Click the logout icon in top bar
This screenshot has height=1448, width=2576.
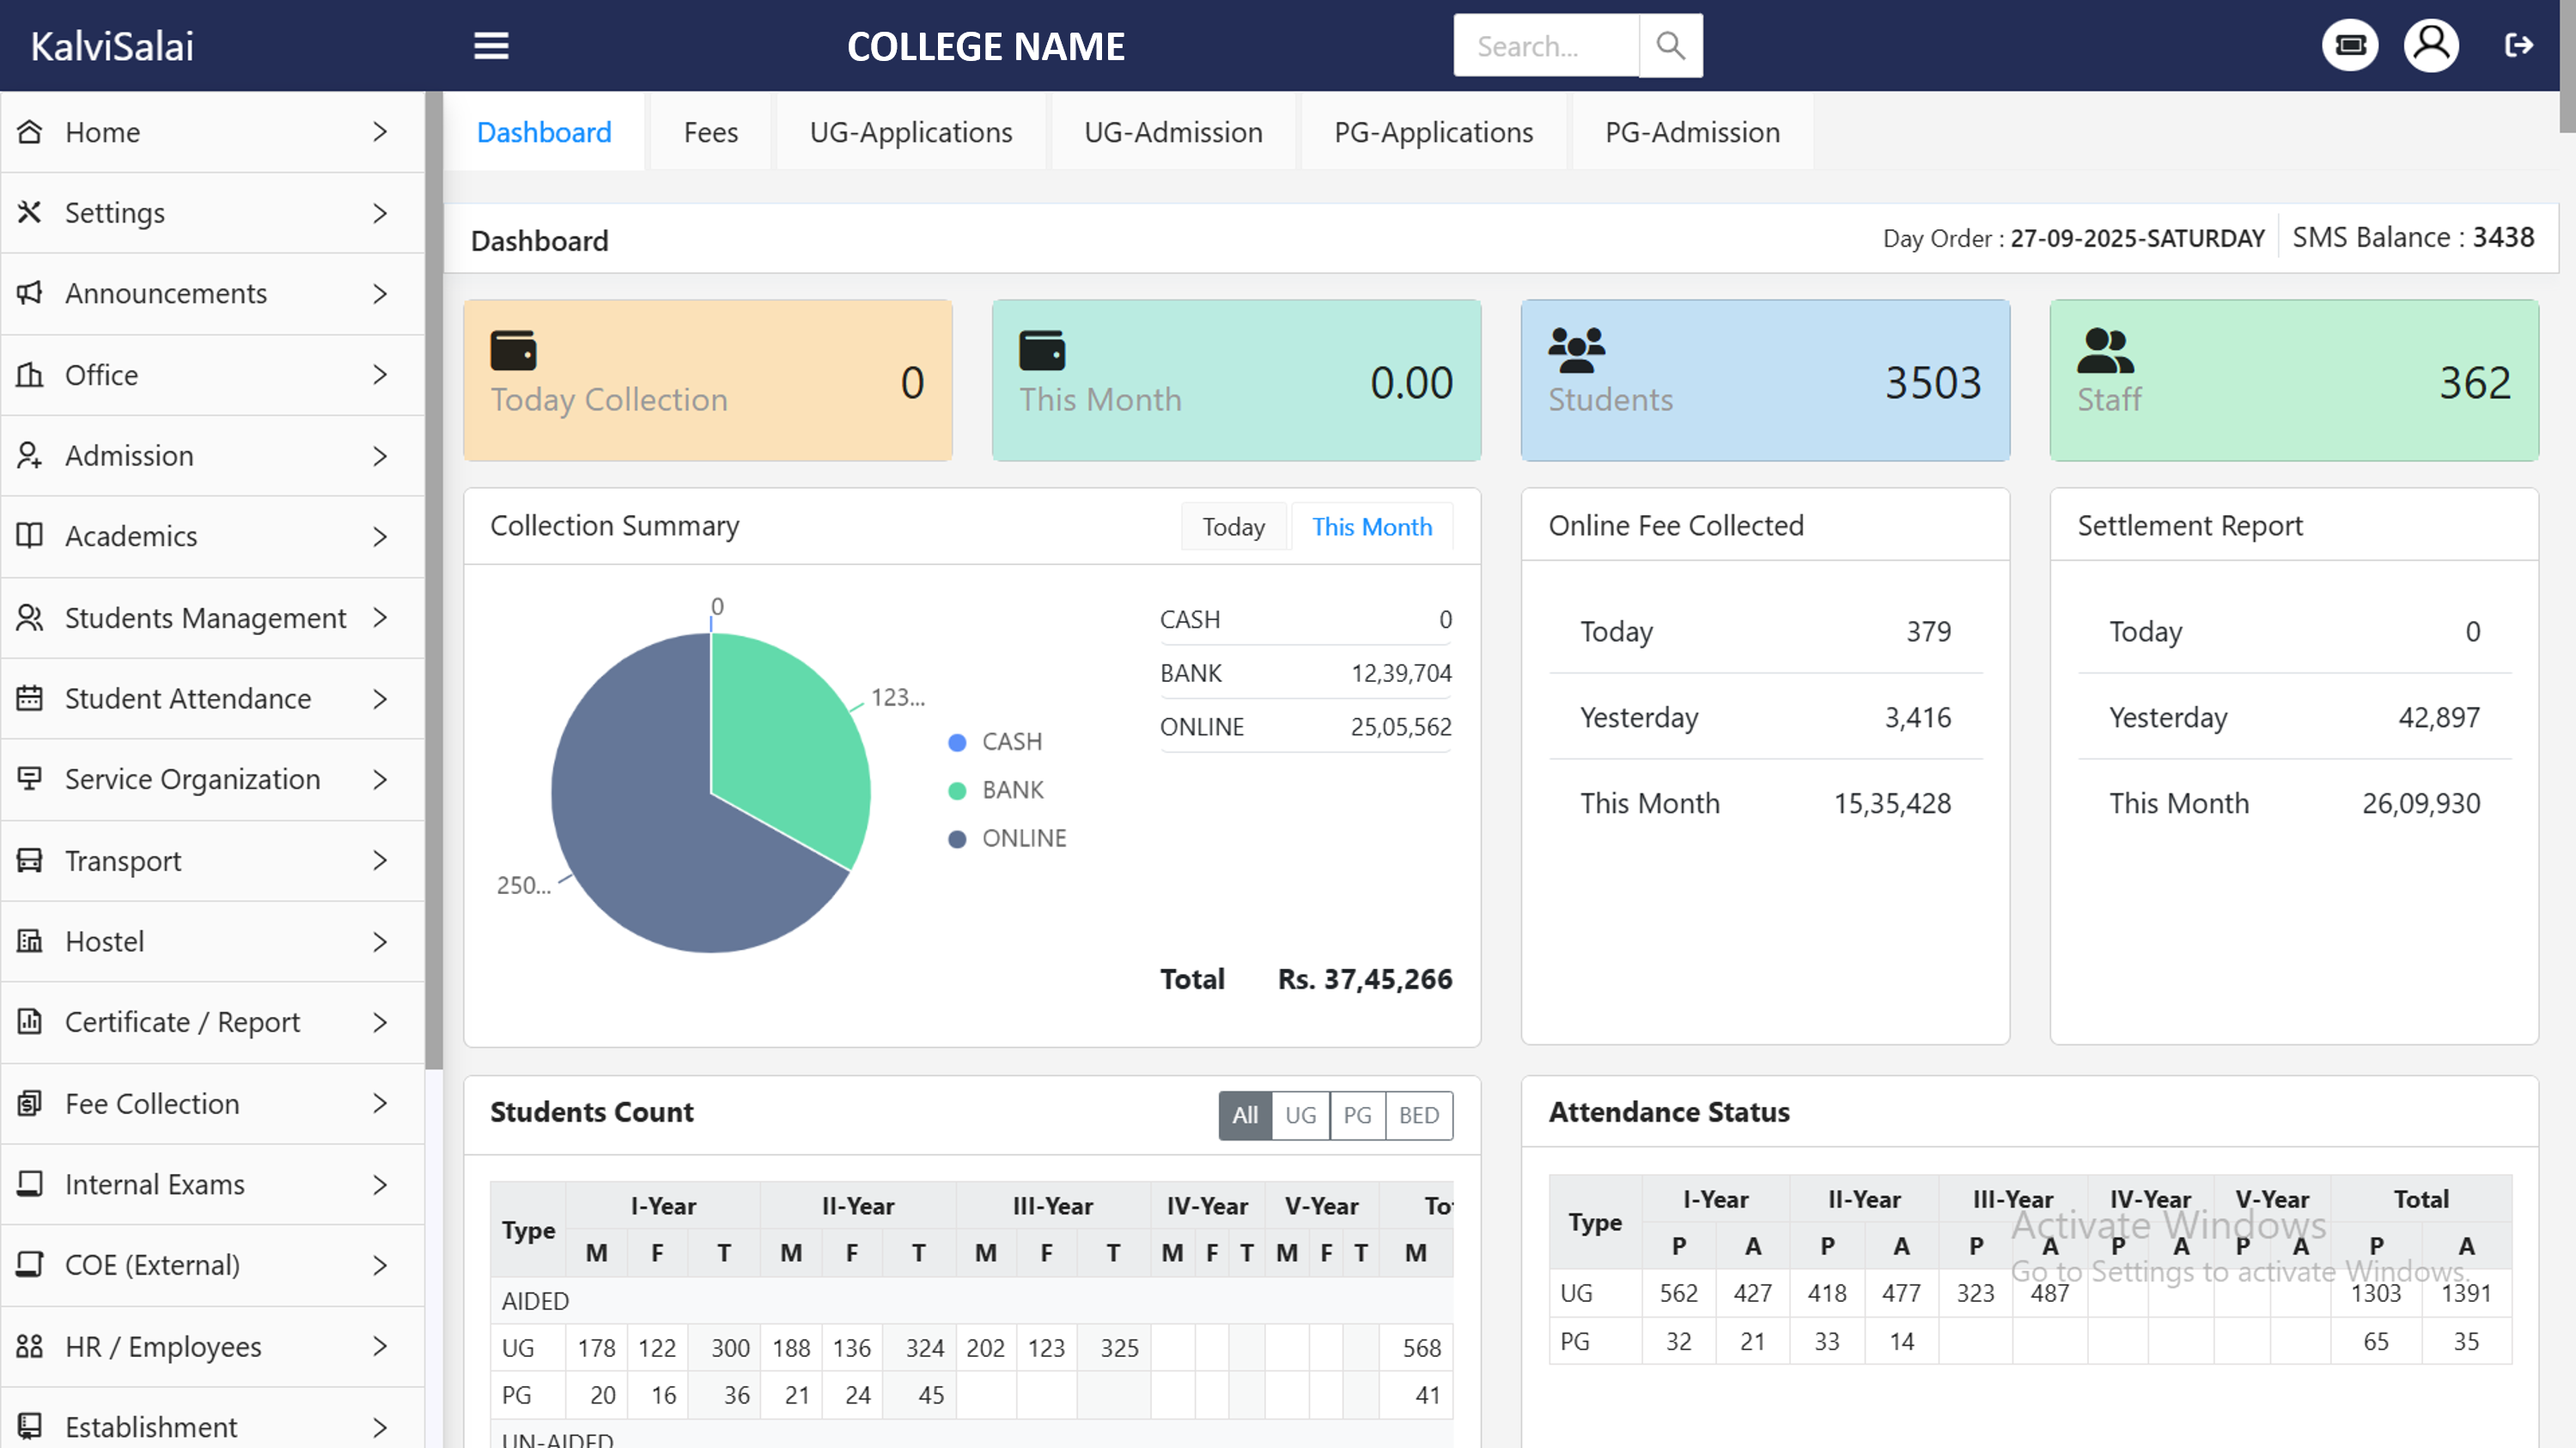click(2520, 45)
